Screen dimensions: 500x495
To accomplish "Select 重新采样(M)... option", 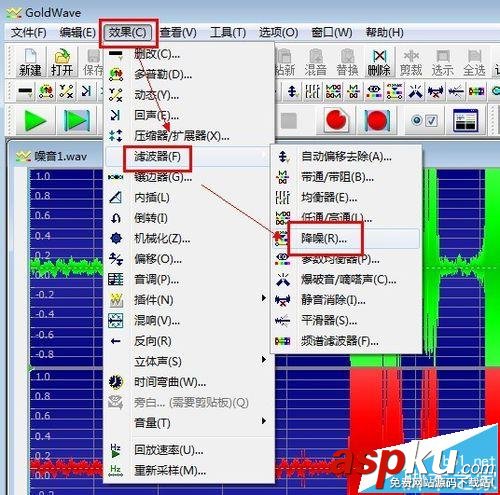I will pos(188,471).
